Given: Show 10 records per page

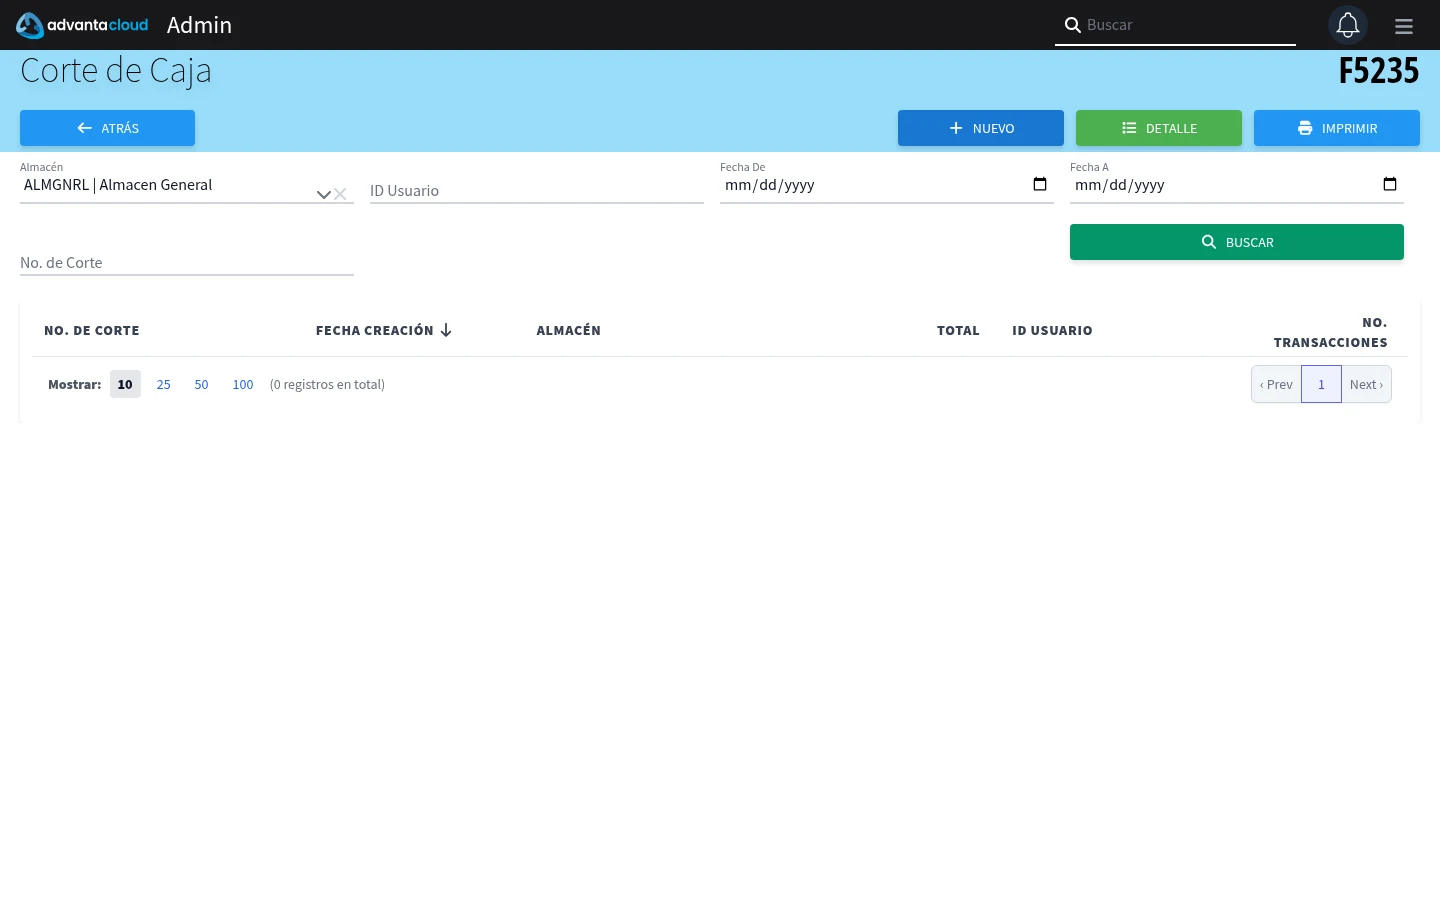Looking at the screenshot, I should (125, 384).
